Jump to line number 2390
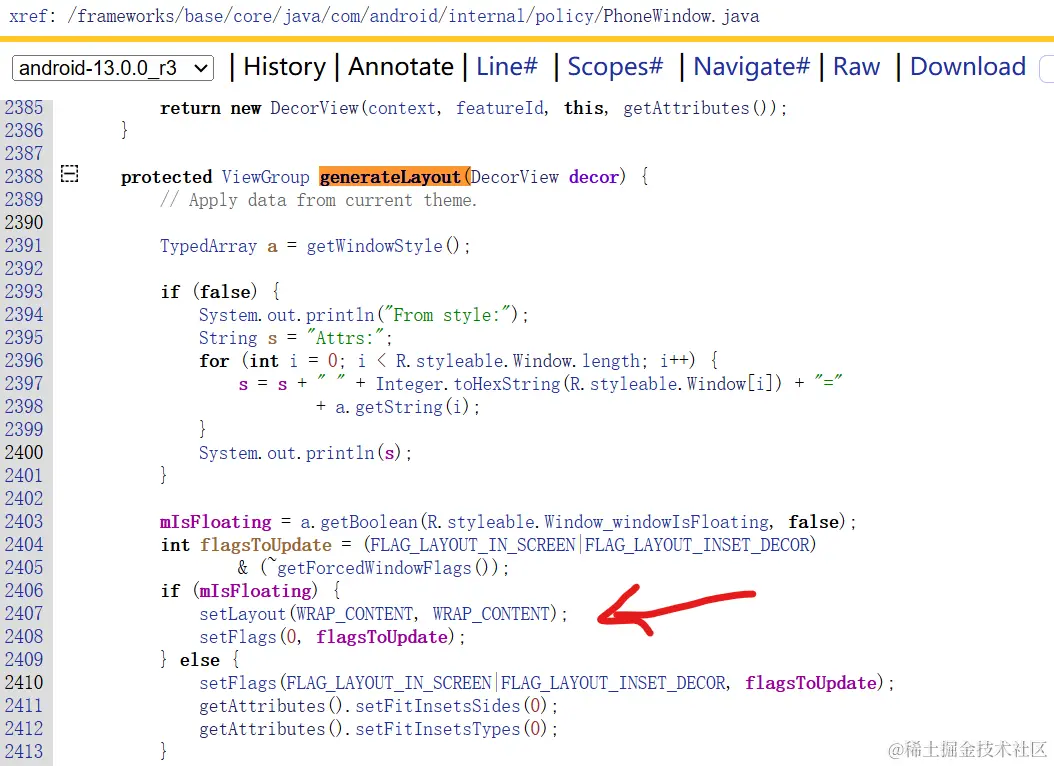This screenshot has height=766, width=1054. [24, 222]
